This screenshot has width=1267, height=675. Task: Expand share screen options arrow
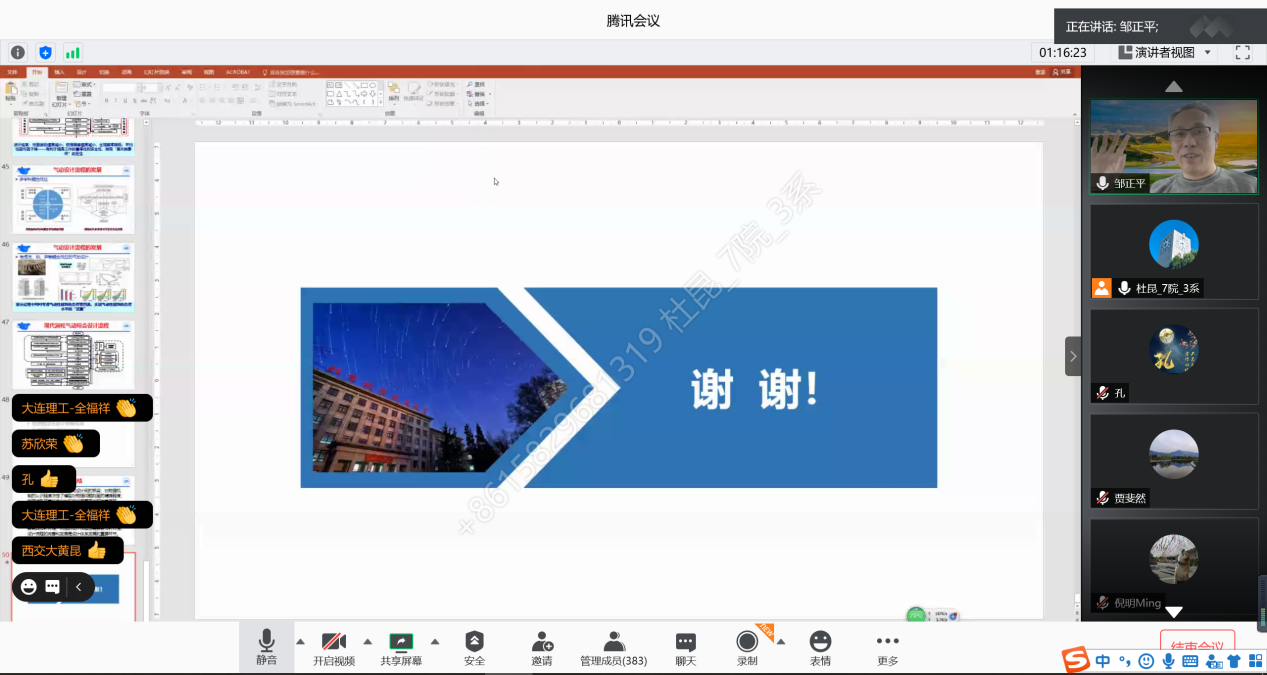[x=435, y=641]
